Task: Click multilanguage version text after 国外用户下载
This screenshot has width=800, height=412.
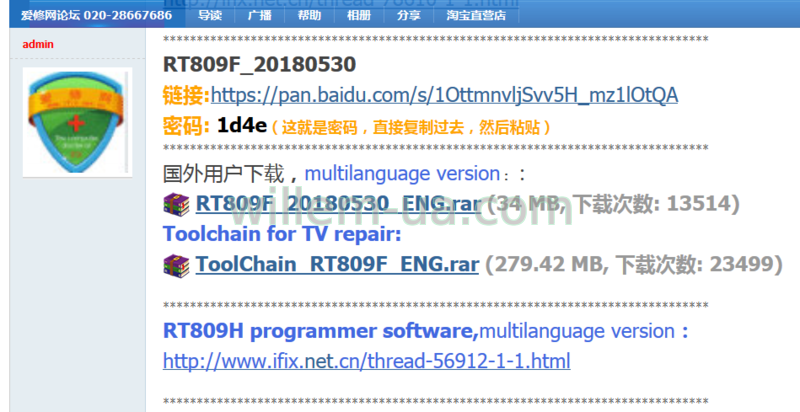Action: 402,174
